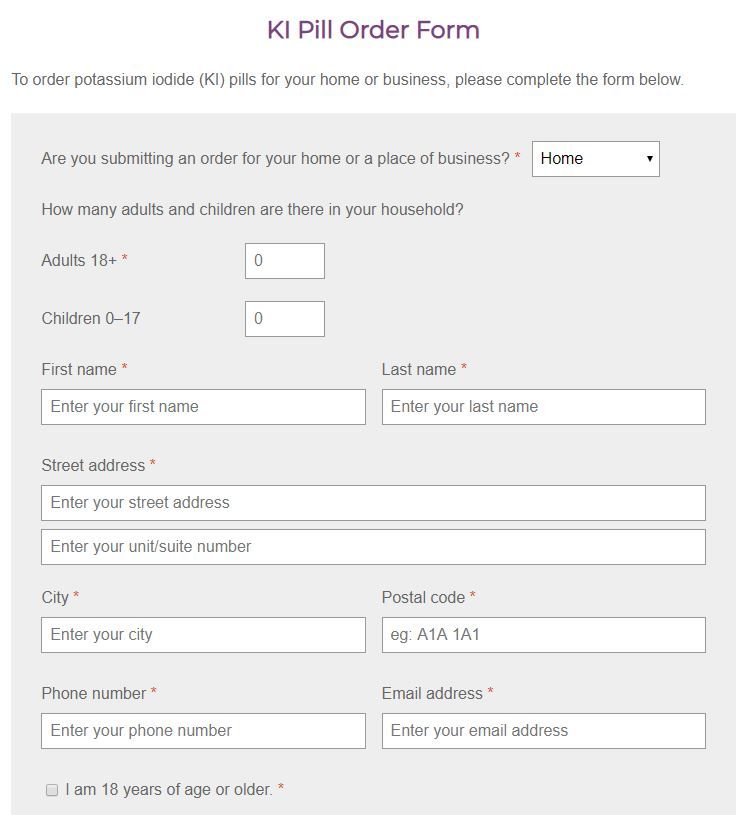Image resolution: width=742 pixels, height=815 pixels.
Task: Click the phone number input field
Action: coord(203,731)
